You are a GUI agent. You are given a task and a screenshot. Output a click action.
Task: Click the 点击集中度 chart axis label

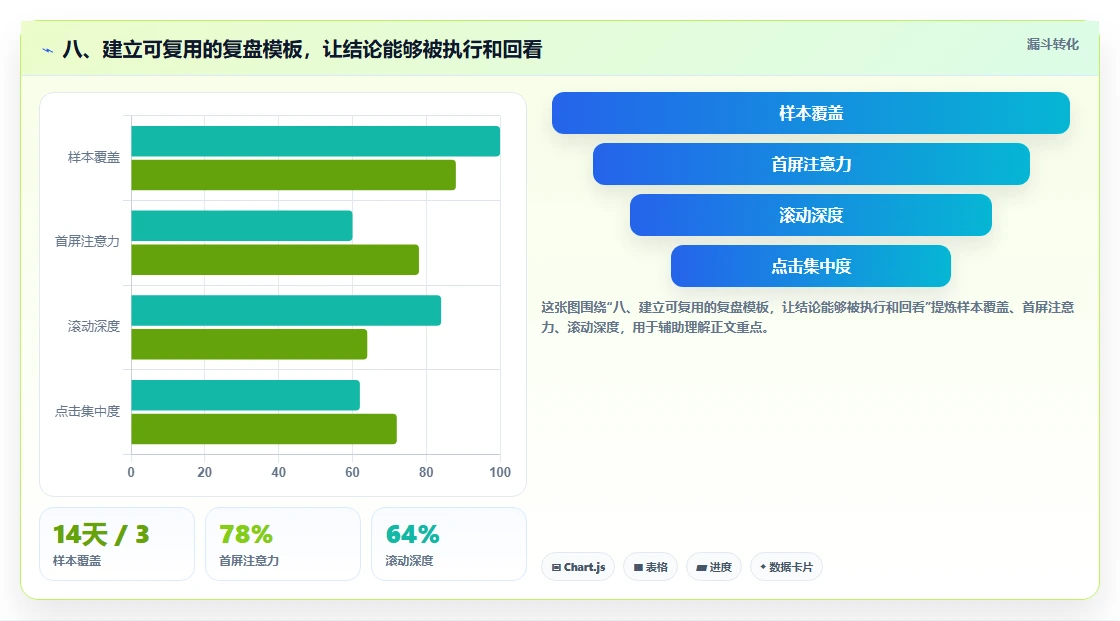pyautogui.click(x=87, y=412)
